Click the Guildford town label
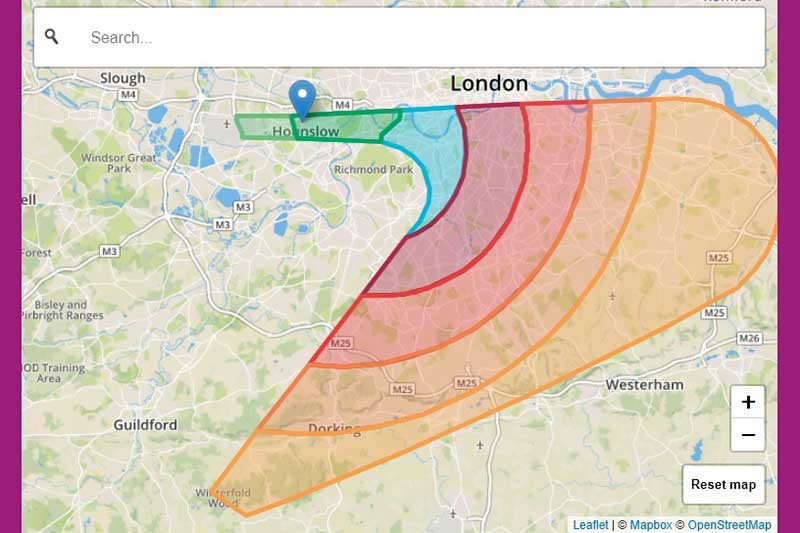Viewport: 800px width, 533px height. point(145,425)
